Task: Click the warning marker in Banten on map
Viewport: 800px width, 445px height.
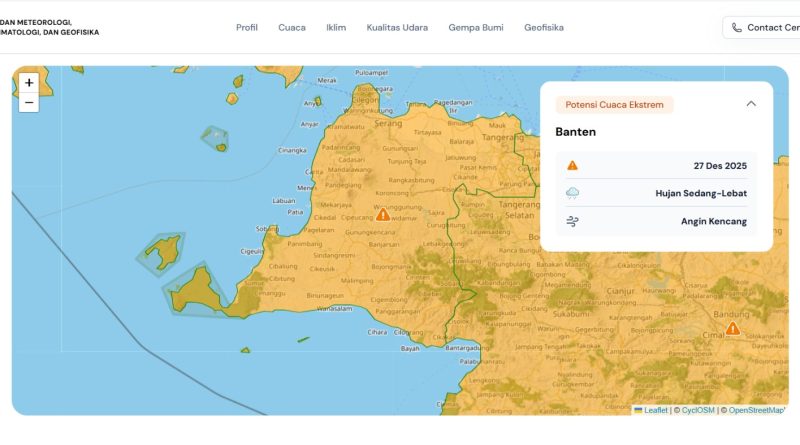Action: (x=383, y=214)
